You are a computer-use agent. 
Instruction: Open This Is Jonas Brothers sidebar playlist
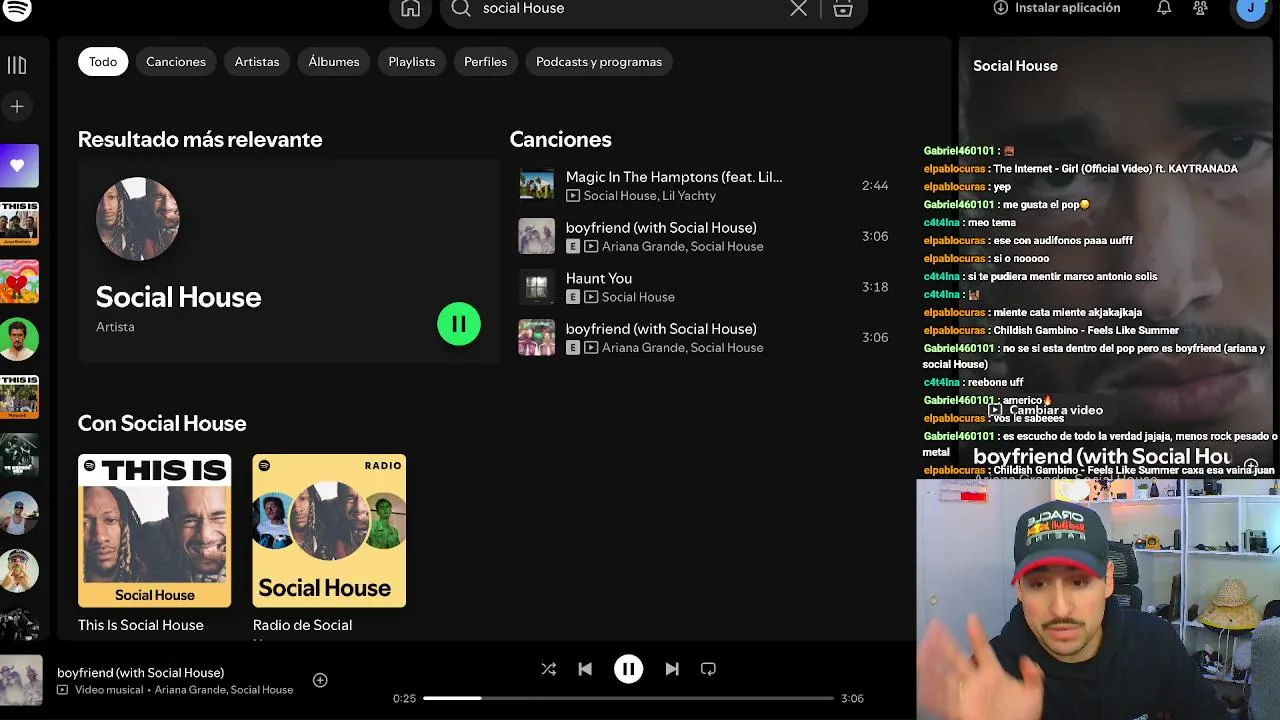point(19,224)
